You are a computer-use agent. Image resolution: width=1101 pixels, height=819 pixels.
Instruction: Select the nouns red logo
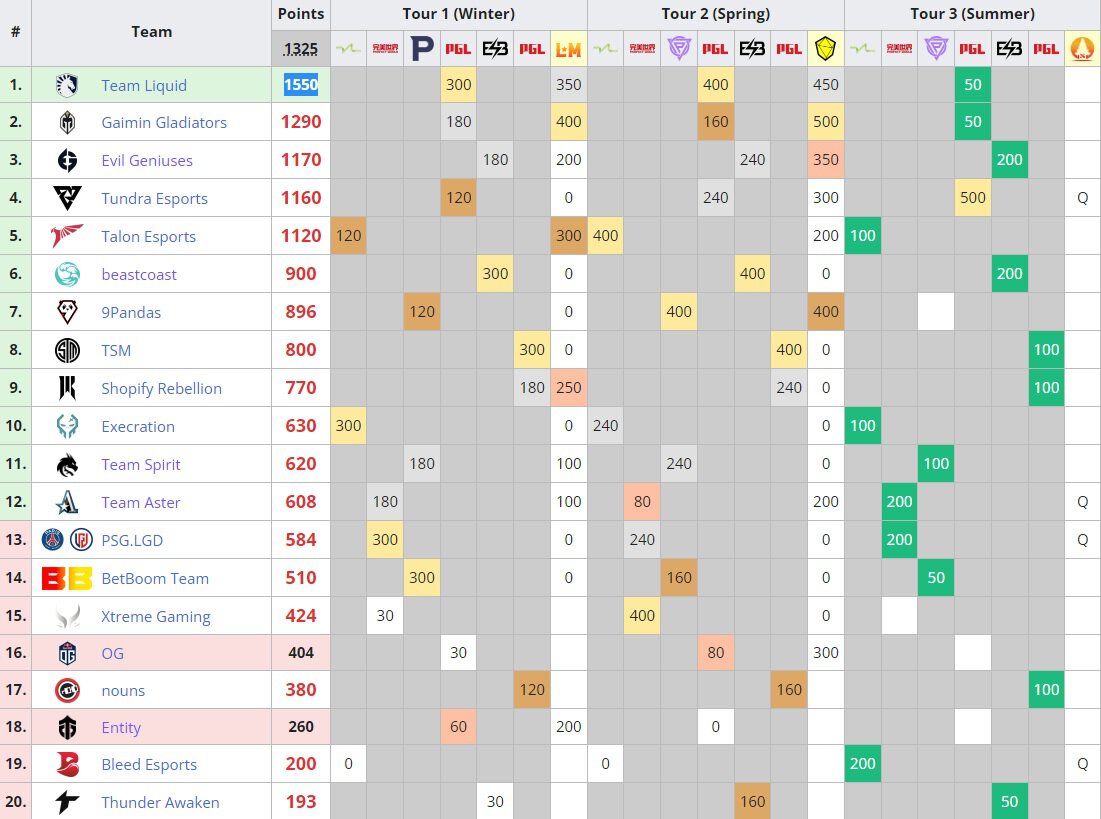[67, 690]
